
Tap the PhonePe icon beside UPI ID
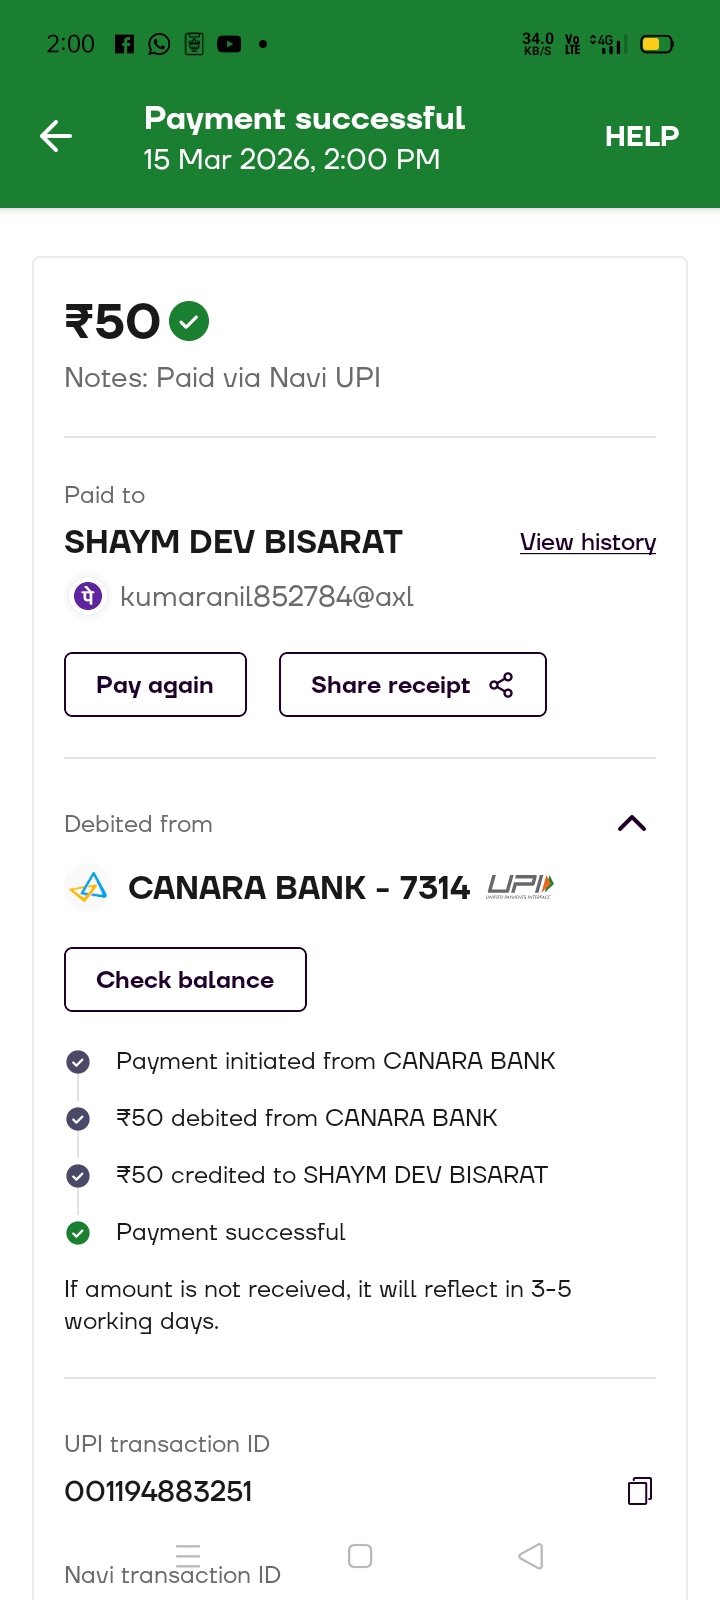pyautogui.click(x=88, y=597)
